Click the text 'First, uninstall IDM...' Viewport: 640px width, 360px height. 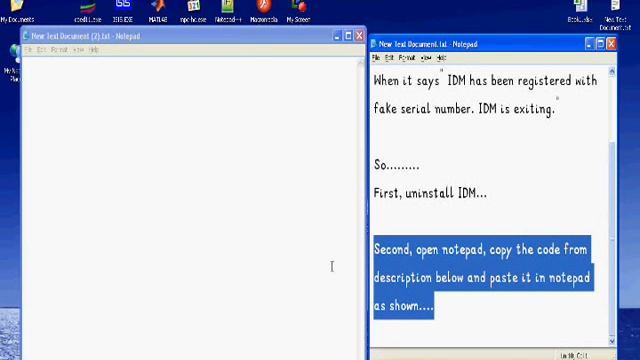click(430, 193)
